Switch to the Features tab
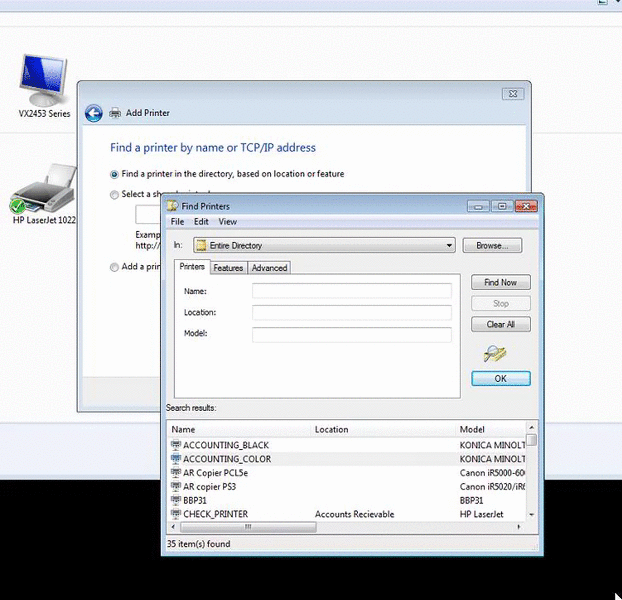The height and width of the screenshot is (600, 622). 228,268
